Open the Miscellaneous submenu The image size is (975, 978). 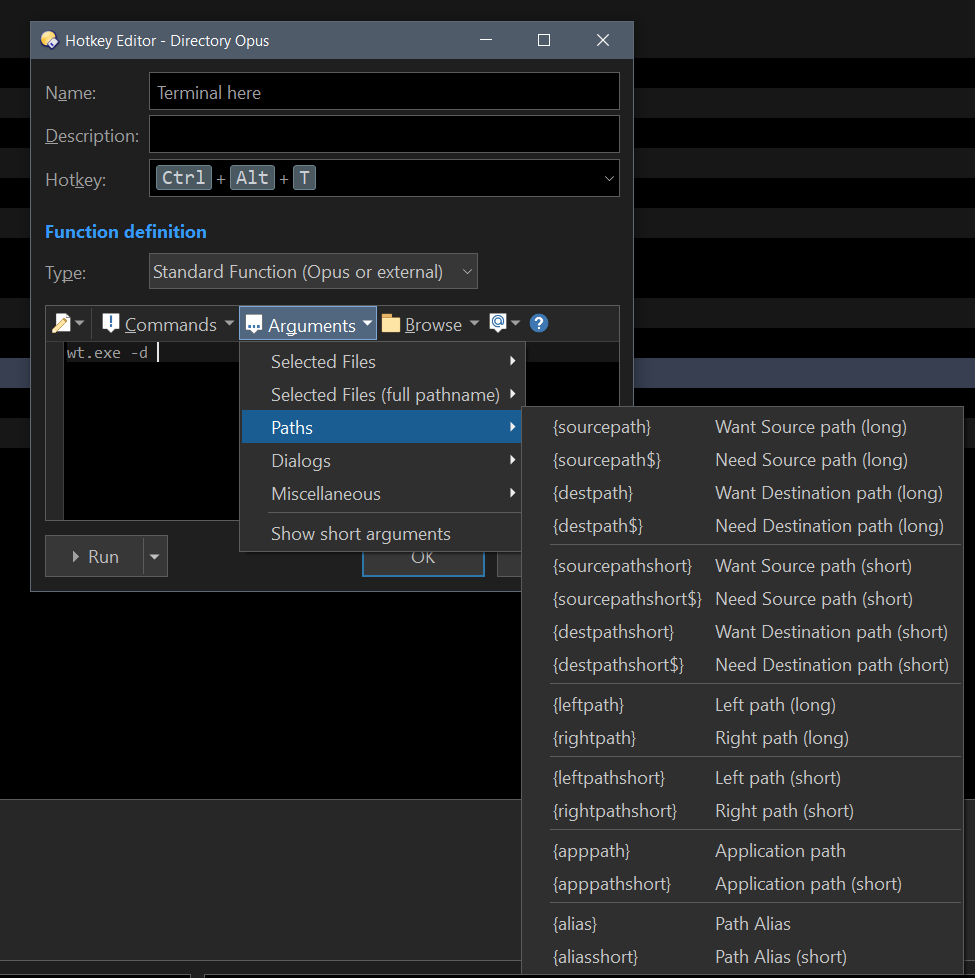[381, 493]
